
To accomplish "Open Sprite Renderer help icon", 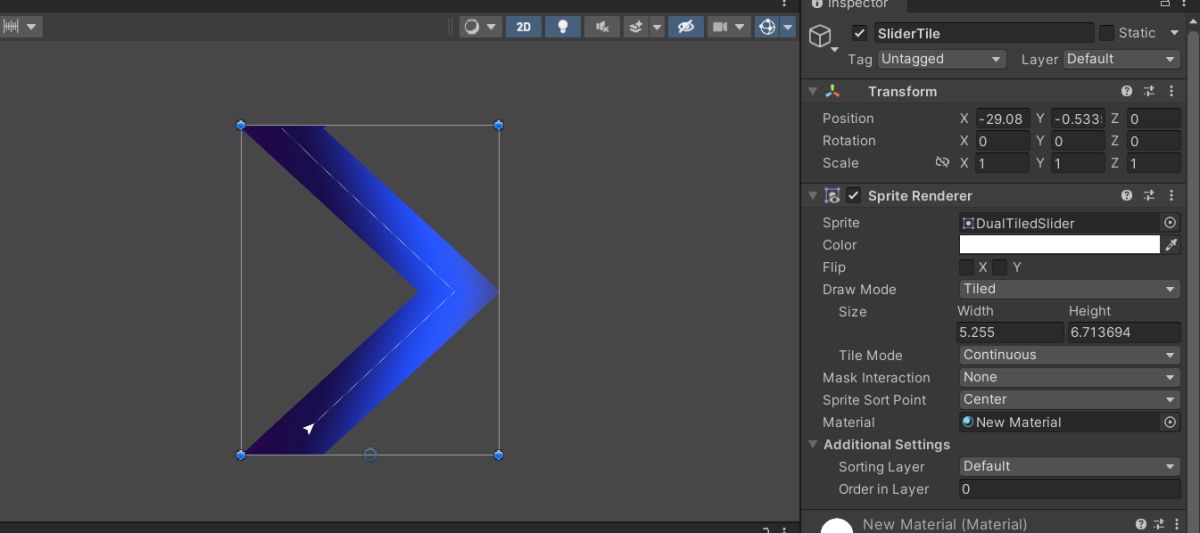I will click(1127, 196).
